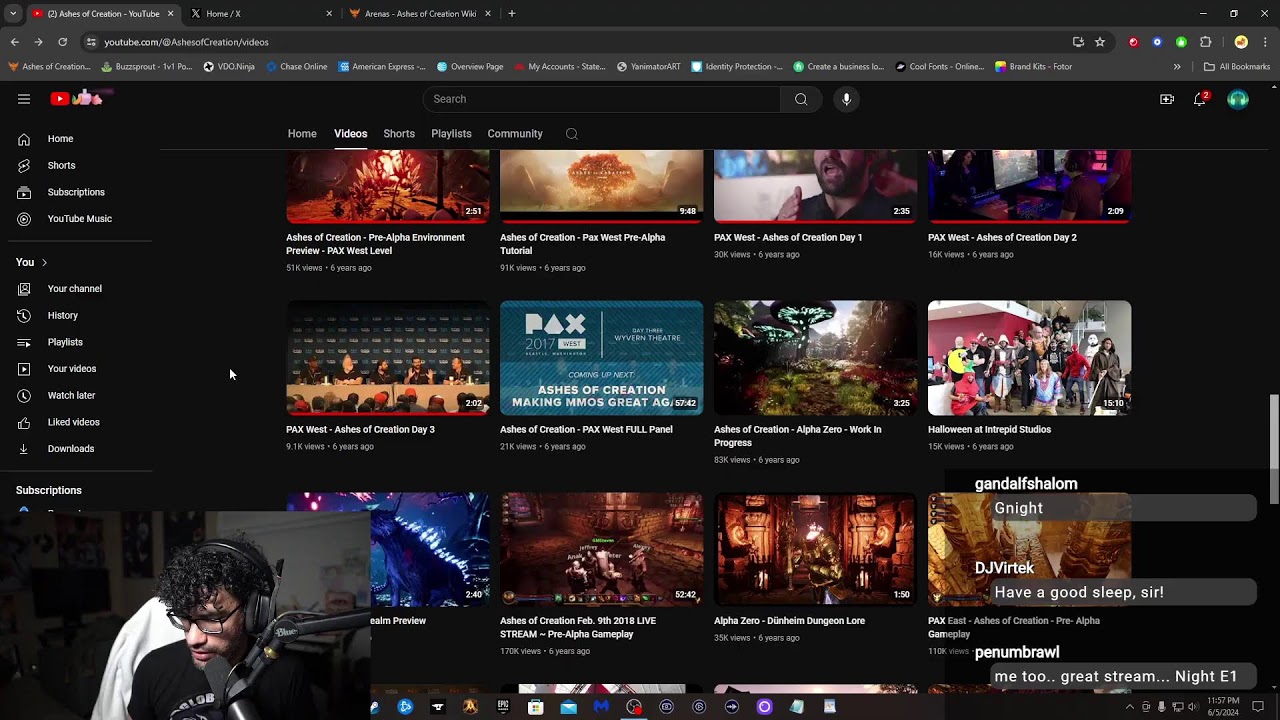1280x720 pixels.
Task: Open Dünheim Dungeon Lore thumbnail
Action: pos(816,549)
